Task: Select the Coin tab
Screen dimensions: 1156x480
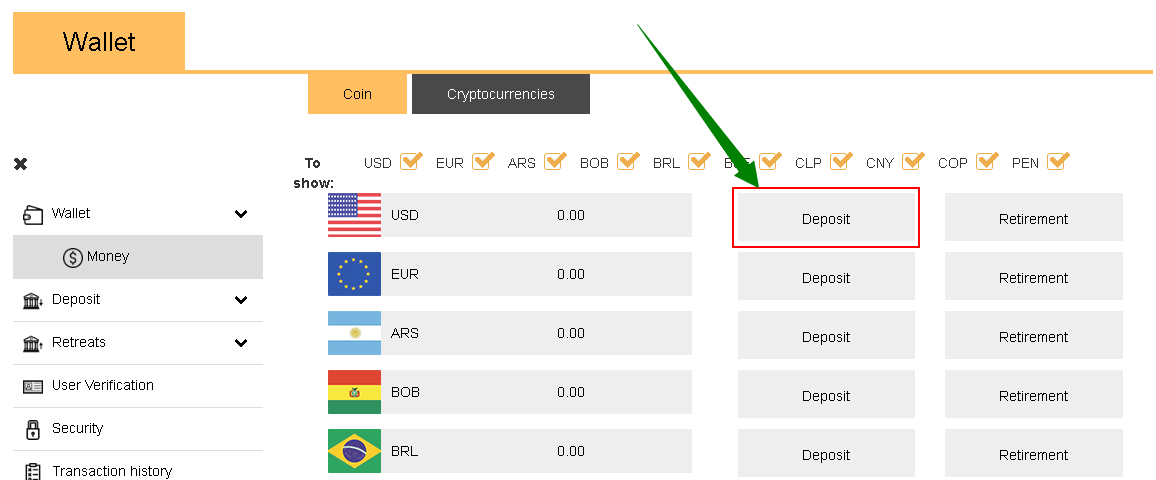Action: tap(358, 94)
